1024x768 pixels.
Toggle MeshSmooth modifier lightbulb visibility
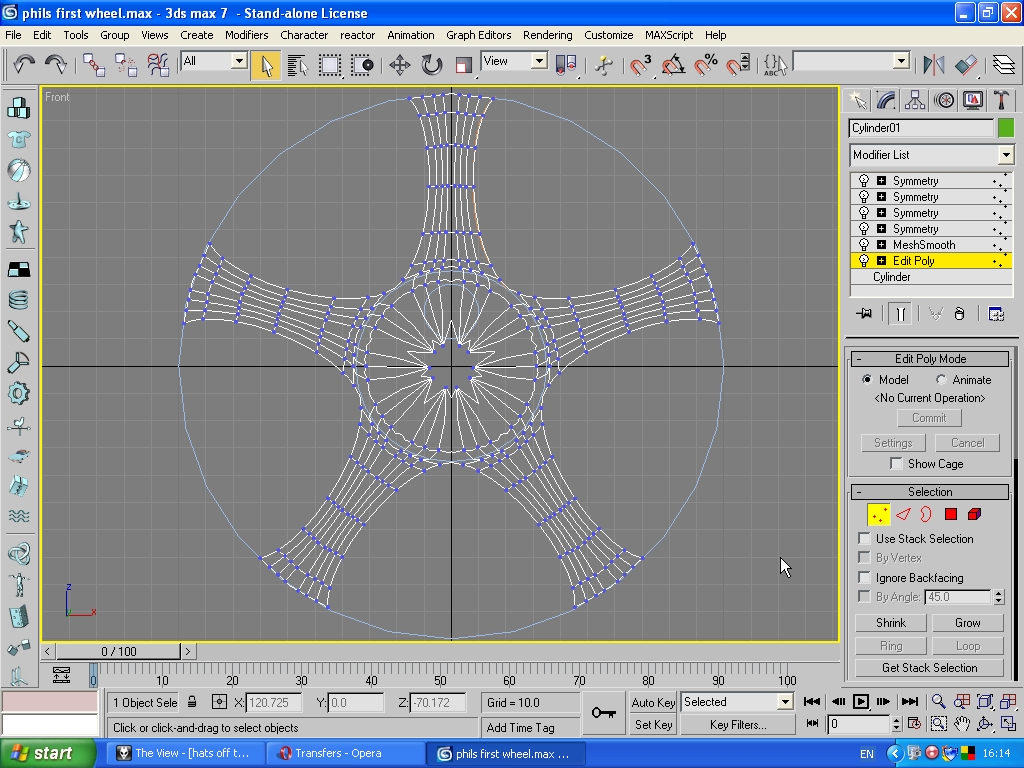click(x=864, y=245)
